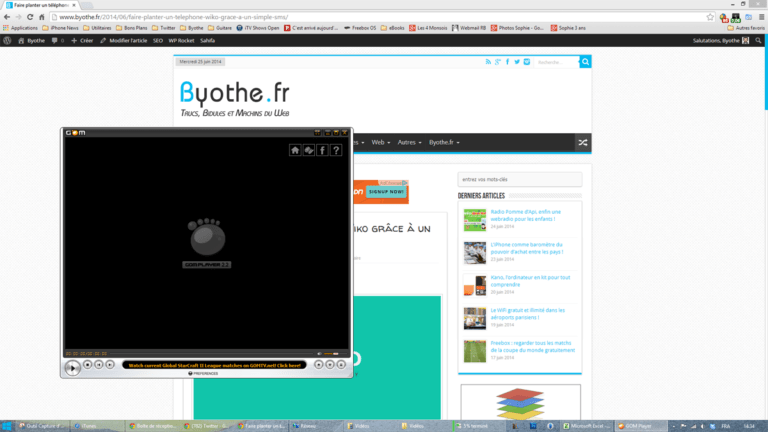Click the Windows Start button
The width and height of the screenshot is (768, 432).
9,425
